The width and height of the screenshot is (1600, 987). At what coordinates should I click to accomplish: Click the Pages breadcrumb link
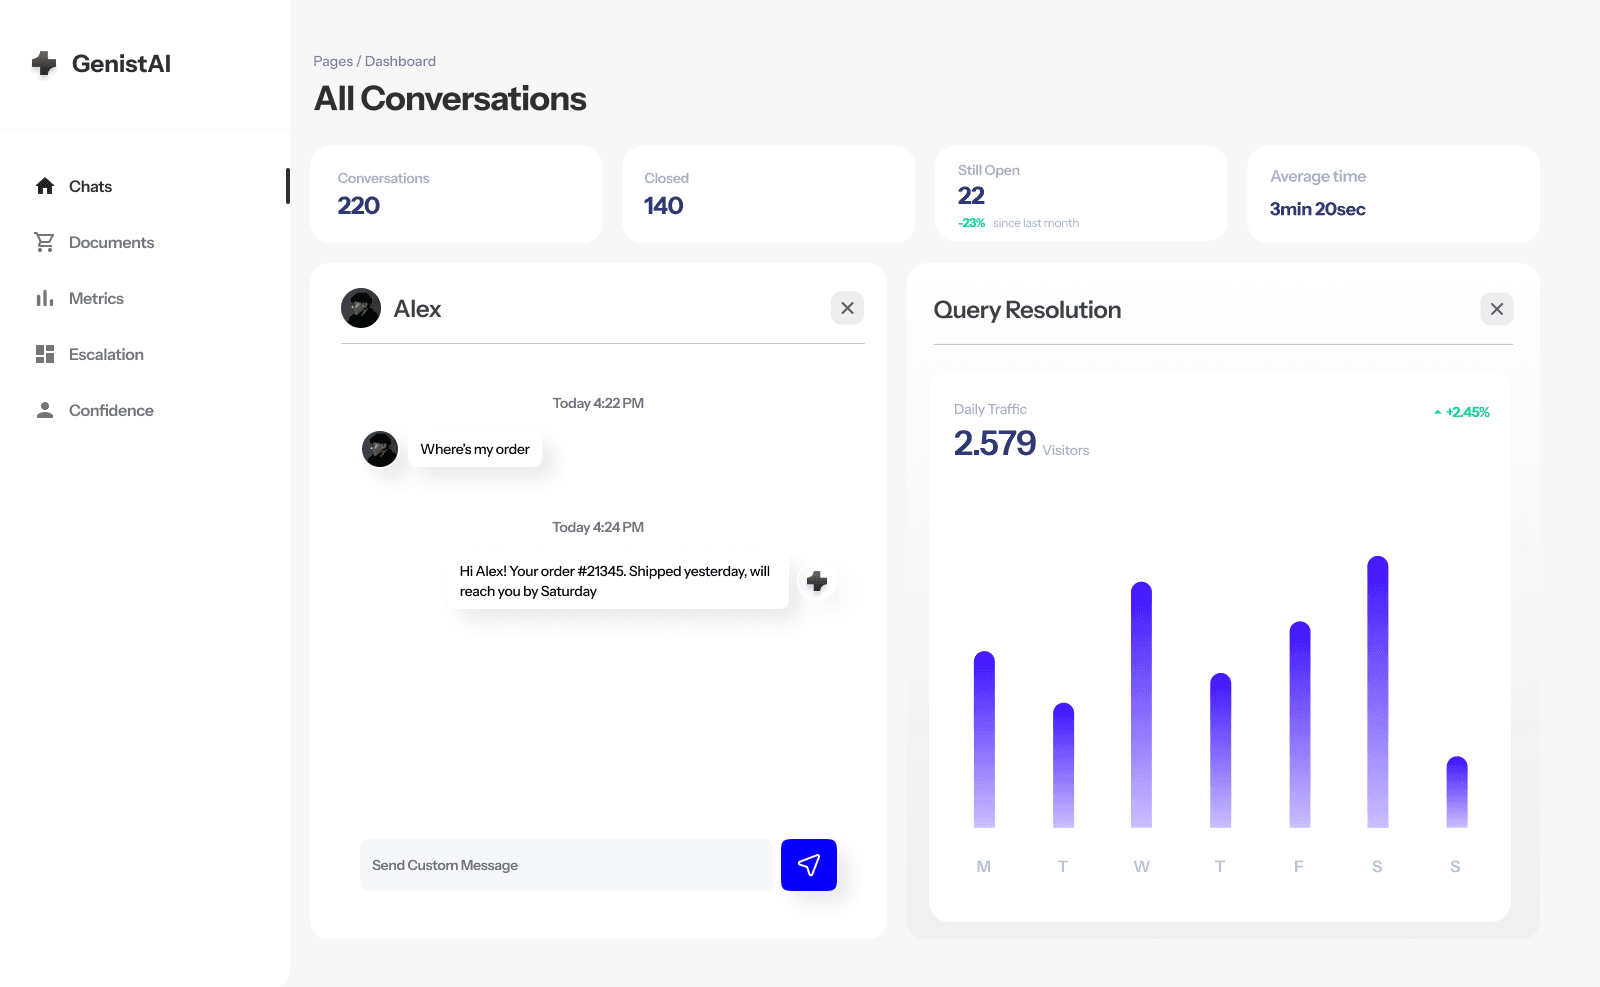(x=331, y=61)
